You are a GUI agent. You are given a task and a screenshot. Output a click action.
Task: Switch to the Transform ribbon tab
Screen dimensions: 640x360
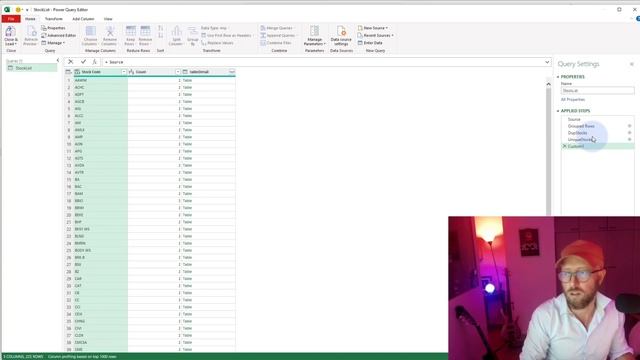click(x=54, y=19)
